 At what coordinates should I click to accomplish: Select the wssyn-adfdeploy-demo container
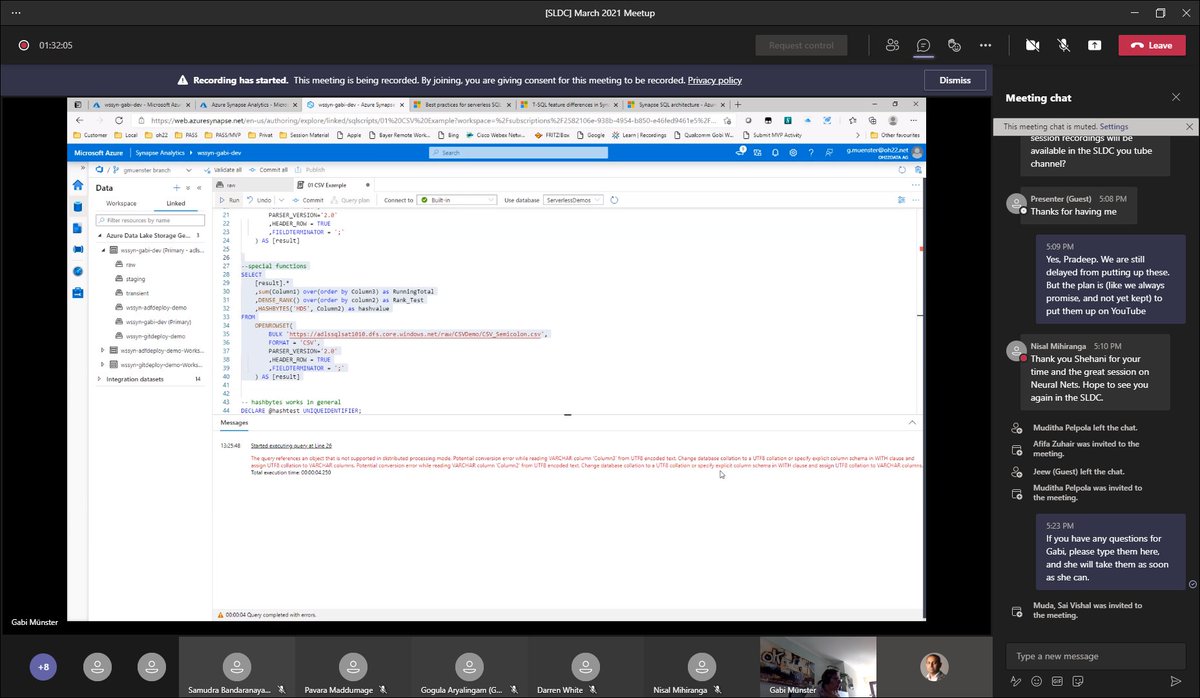151,308
